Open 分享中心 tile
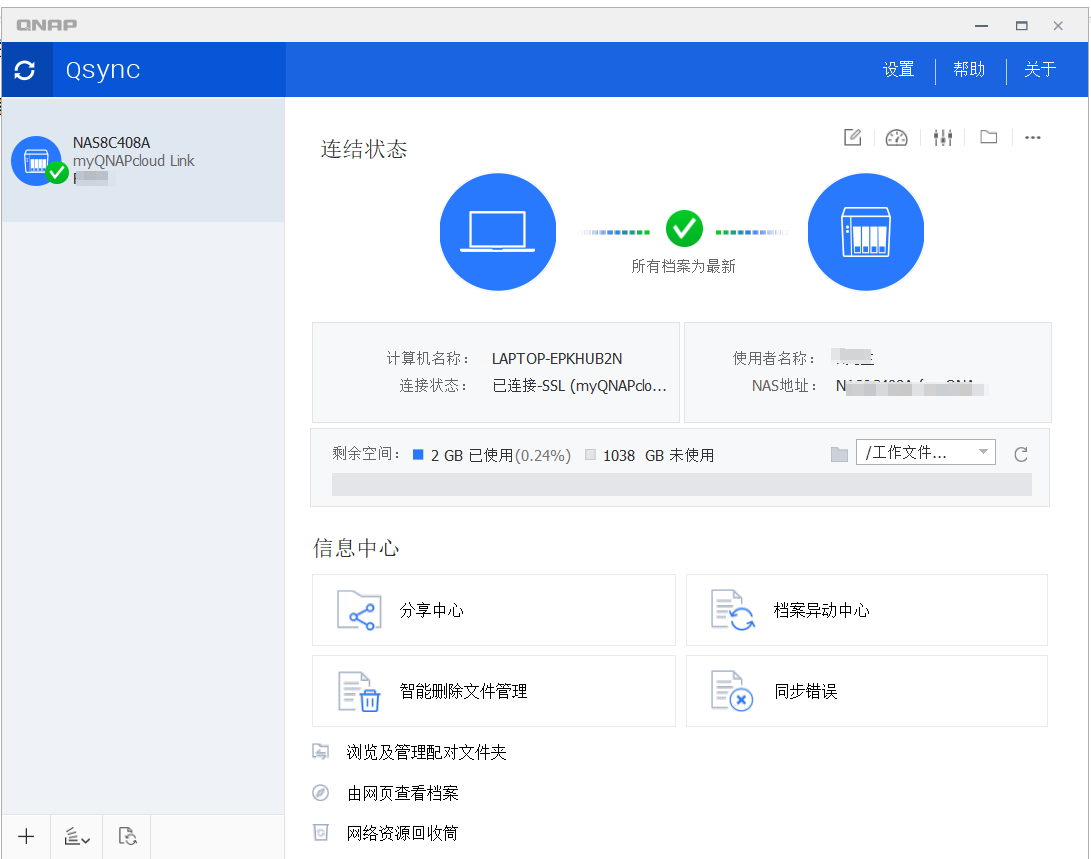The image size is (1091, 859). (494, 610)
